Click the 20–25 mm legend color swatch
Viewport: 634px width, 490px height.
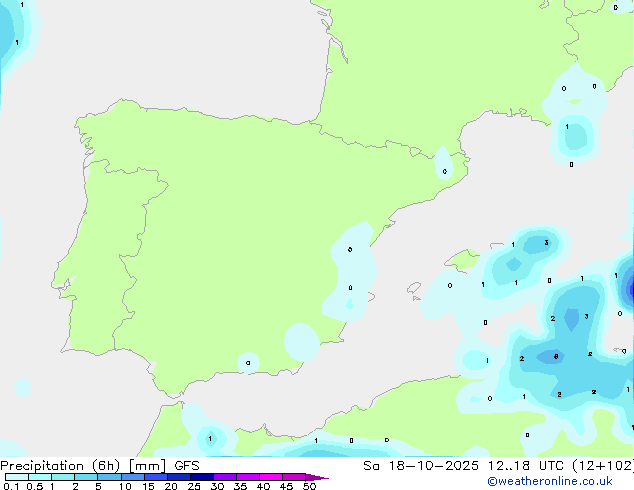coord(179,477)
